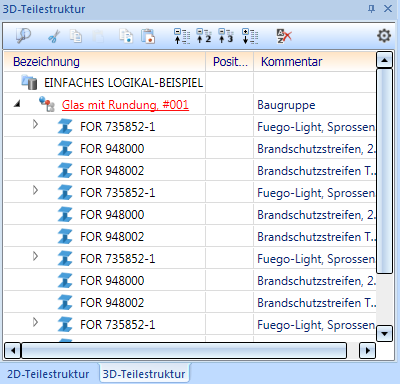Select EINFACHES LOGIKAL-BEISPIEL root entry

point(123,83)
